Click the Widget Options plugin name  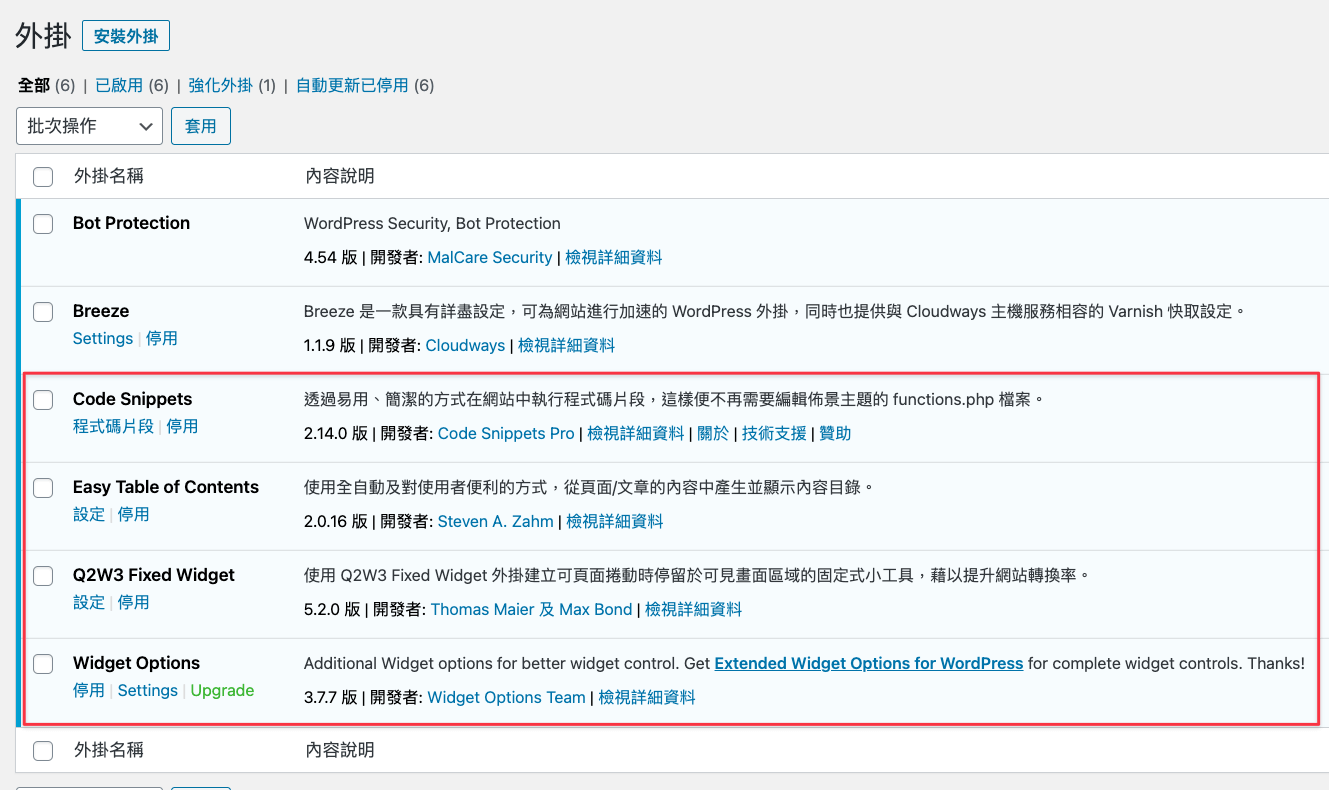(x=136, y=663)
